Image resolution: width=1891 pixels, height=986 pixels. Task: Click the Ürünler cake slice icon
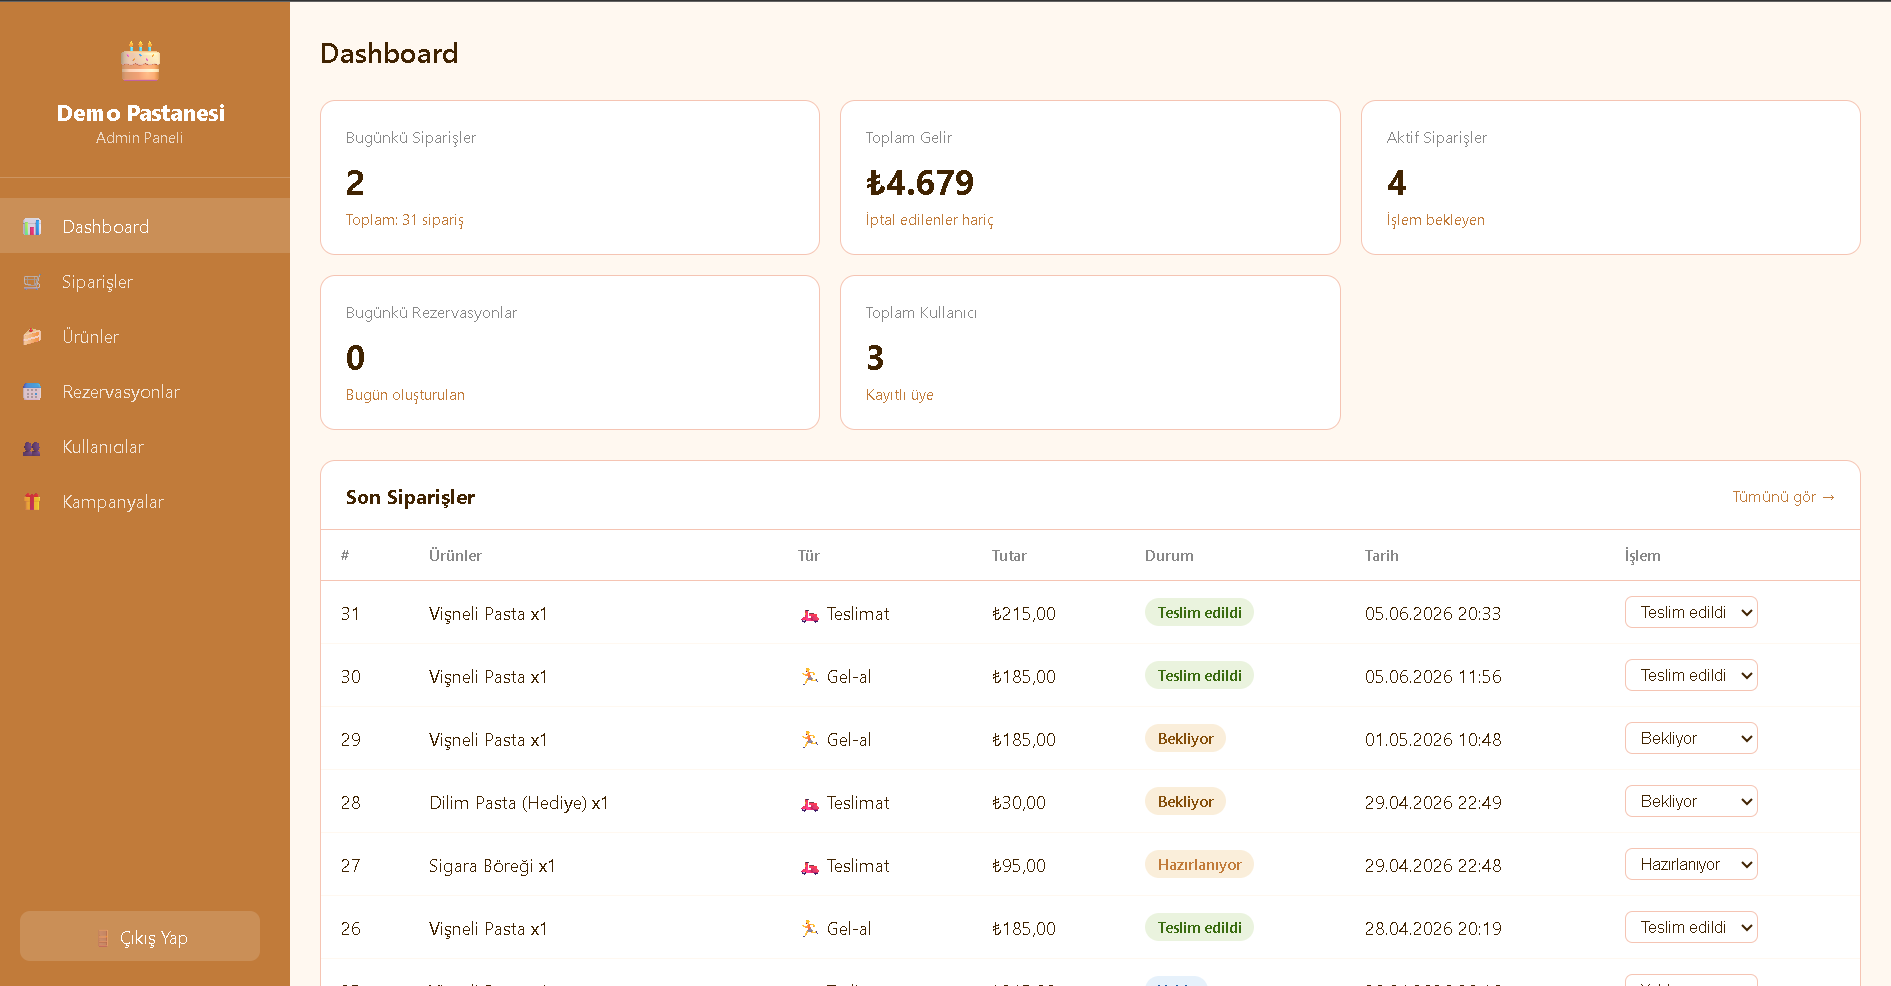[x=32, y=337]
